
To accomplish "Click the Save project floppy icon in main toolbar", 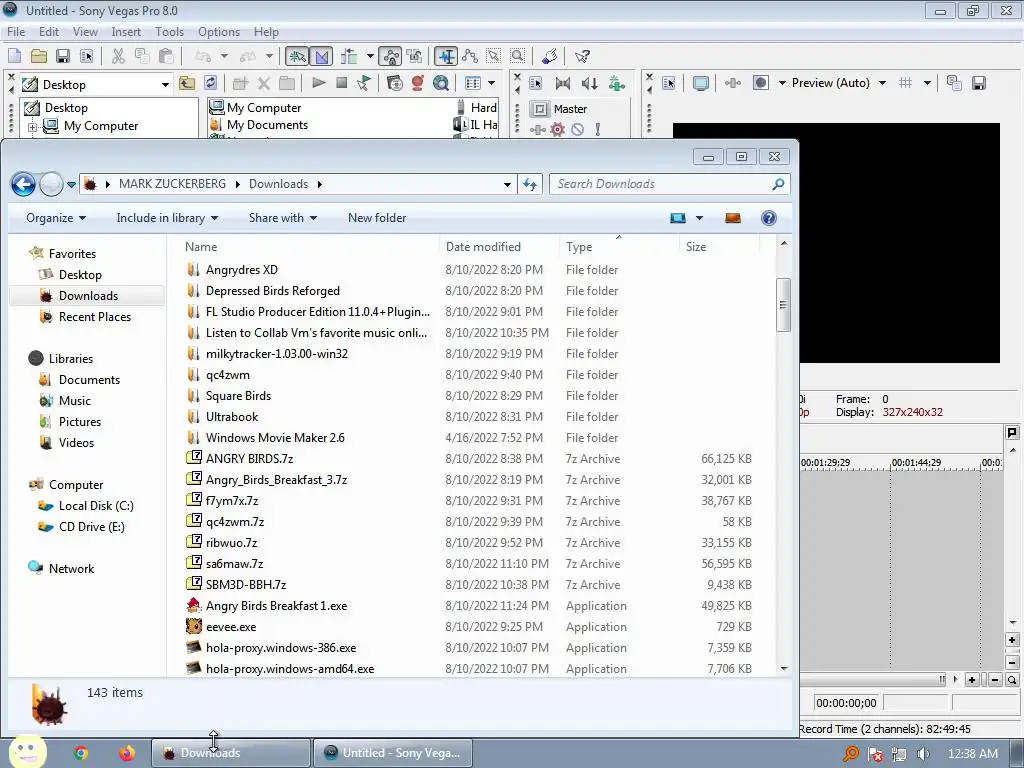I will click(63, 56).
